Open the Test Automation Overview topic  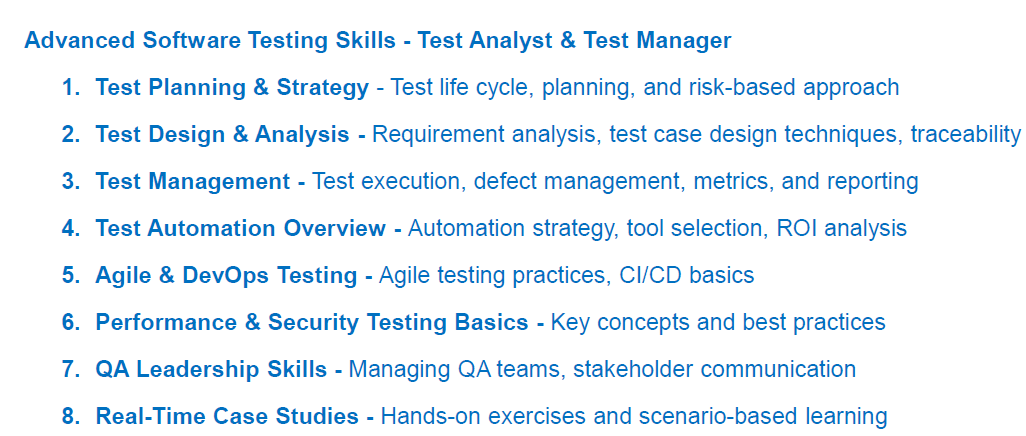pyautogui.click(x=240, y=229)
